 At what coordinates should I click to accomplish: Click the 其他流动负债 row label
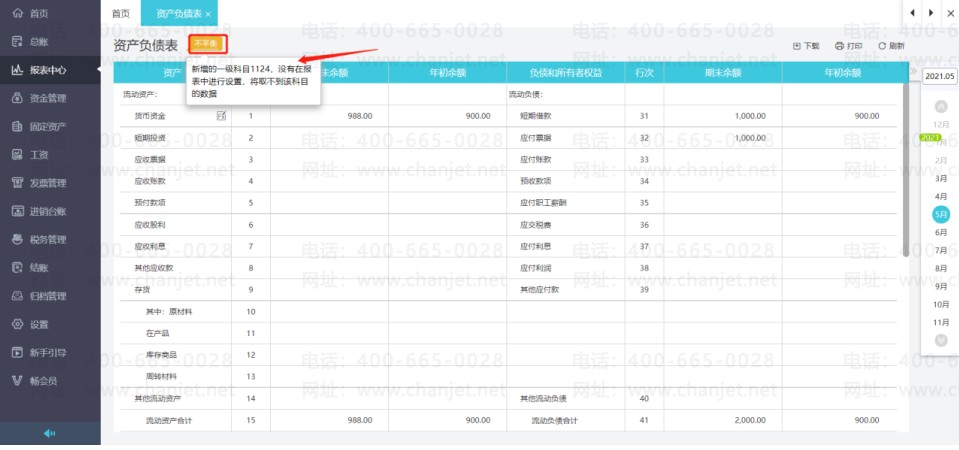543,399
